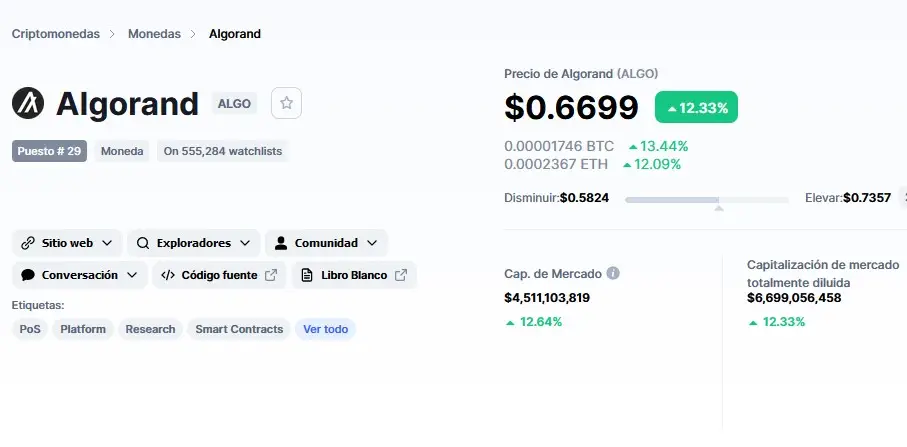Click the Disminuir $0.5824 low value
This screenshot has width=907, height=447.
tap(556, 198)
